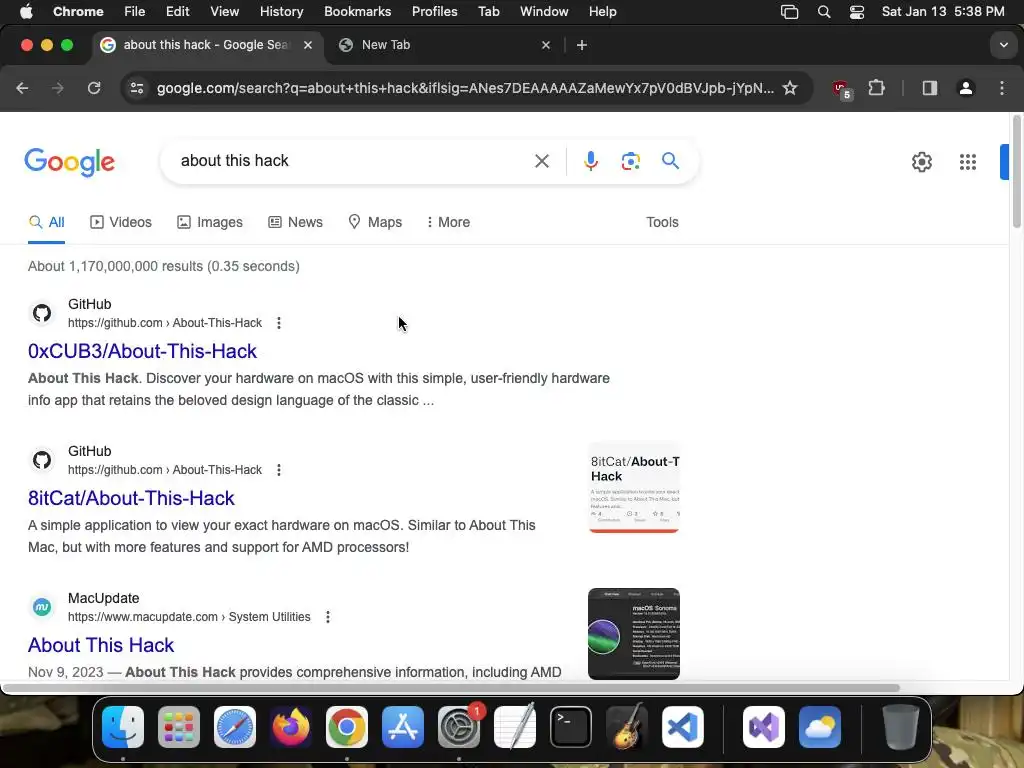
Task: Open Terminal from the Dock
Action: tap(571, 727)
